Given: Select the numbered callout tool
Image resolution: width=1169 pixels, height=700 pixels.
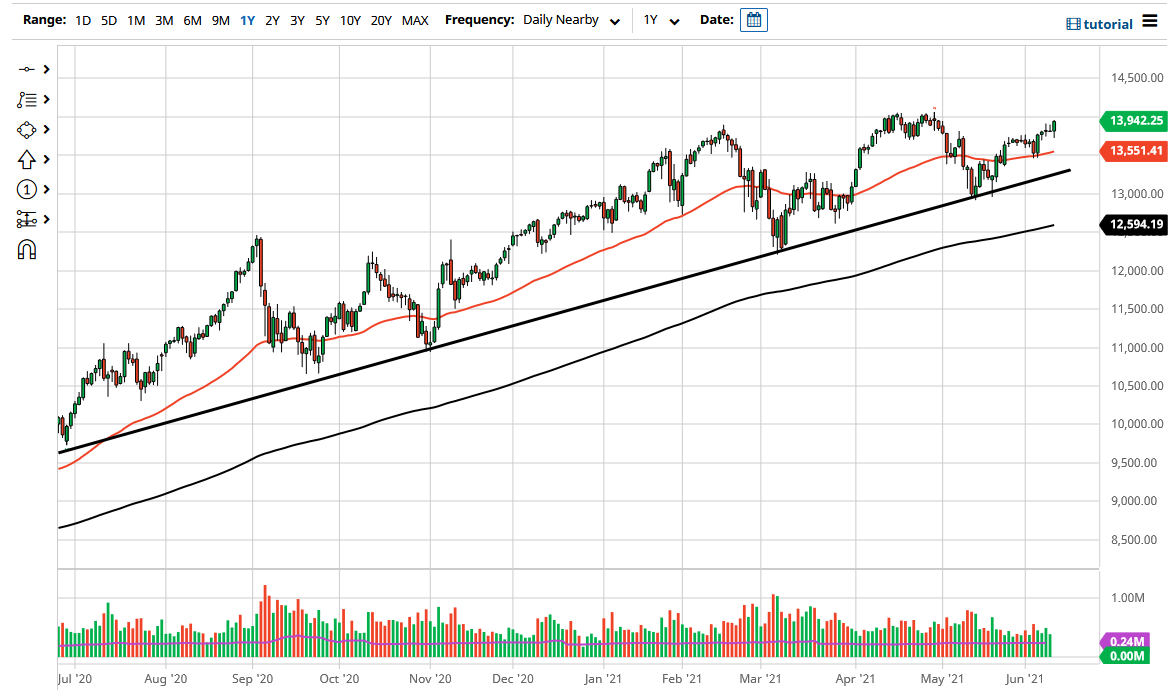Looking at the screenshot, I should coord(28,189).
